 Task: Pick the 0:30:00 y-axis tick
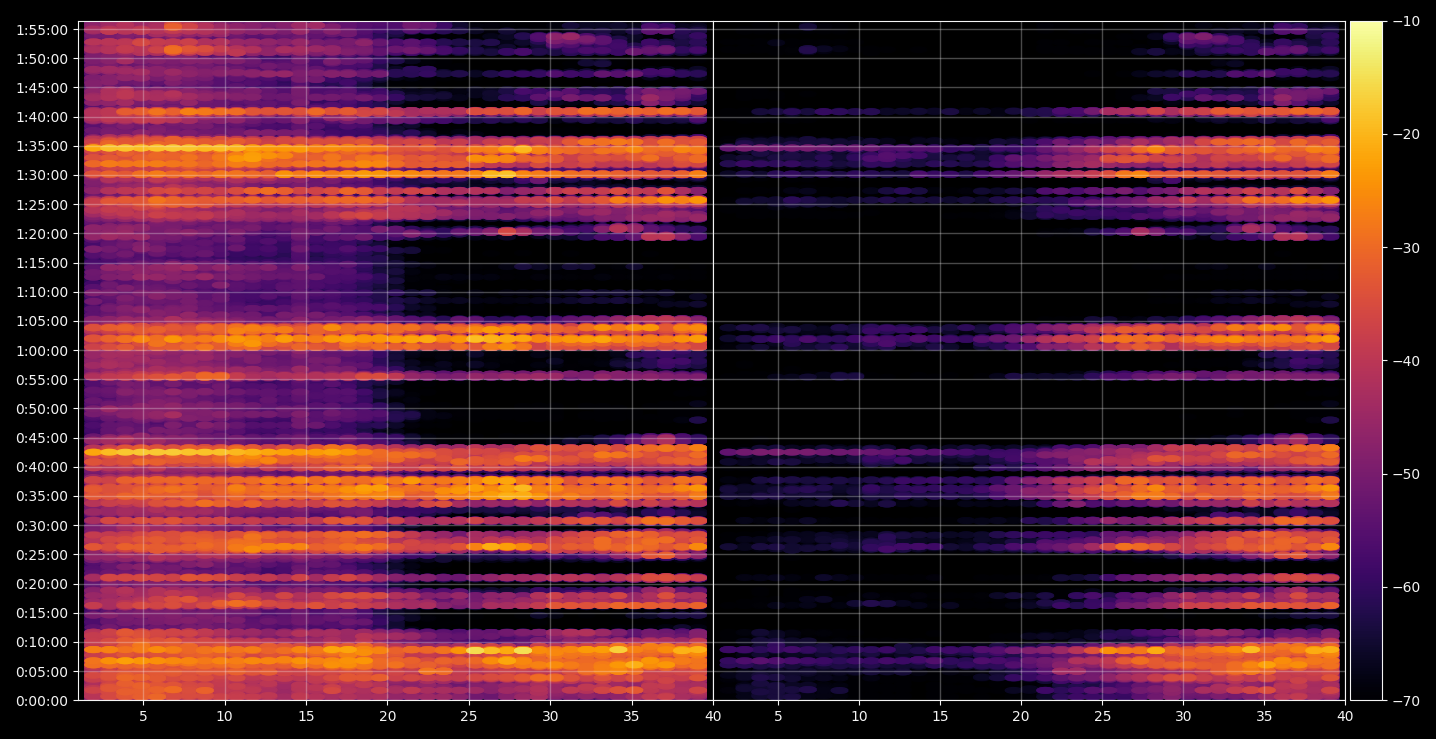point(43,526)
